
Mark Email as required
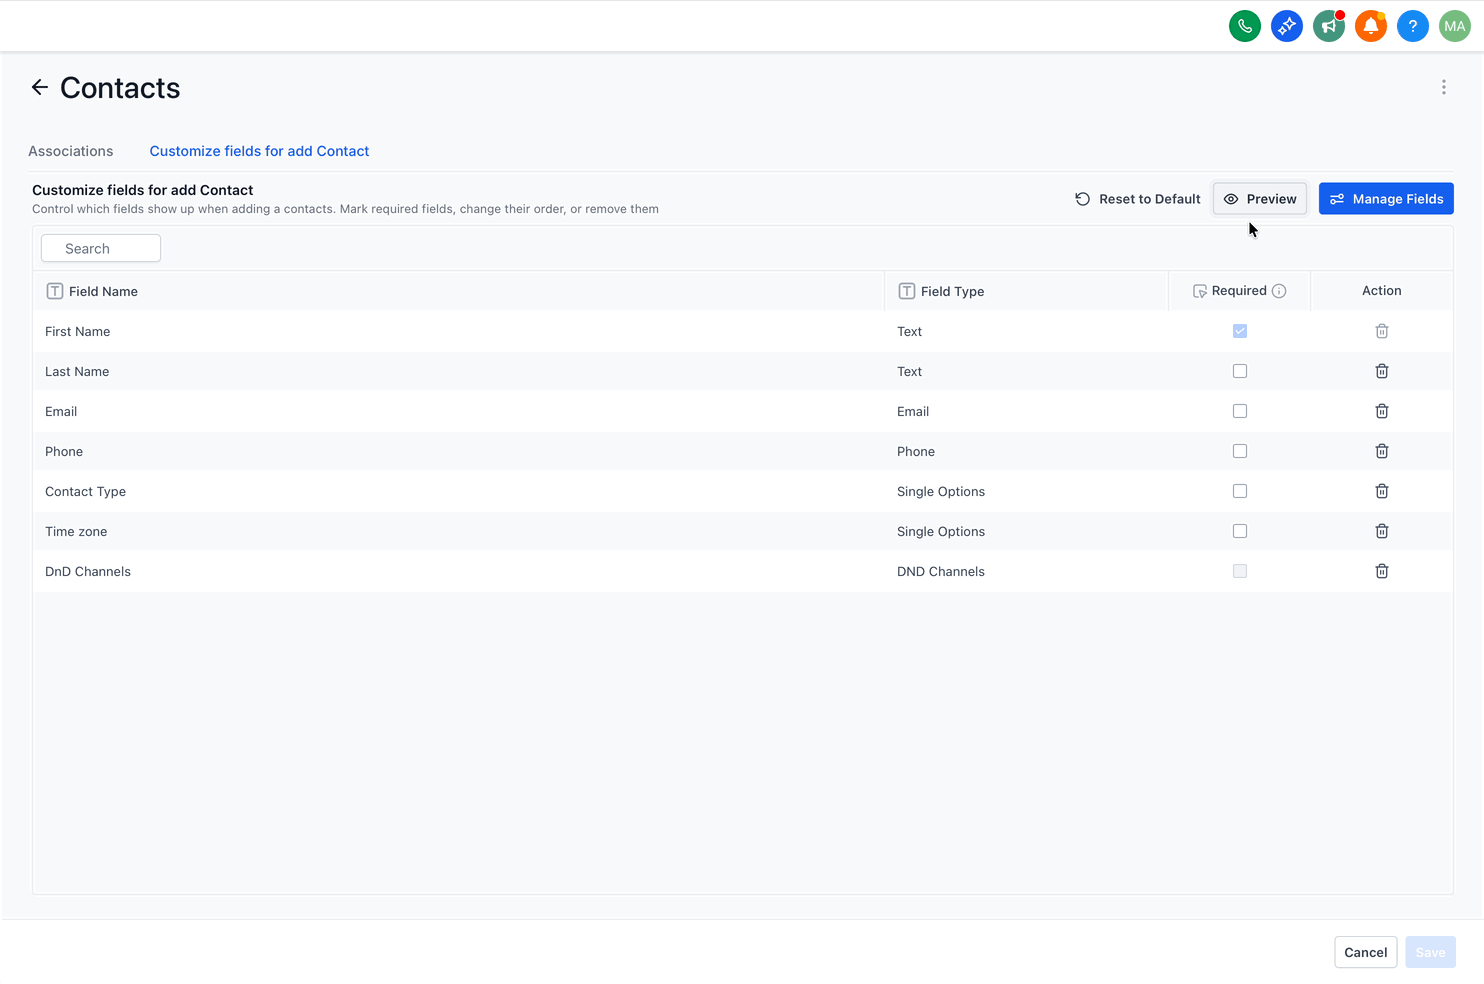click(1240, 411)
